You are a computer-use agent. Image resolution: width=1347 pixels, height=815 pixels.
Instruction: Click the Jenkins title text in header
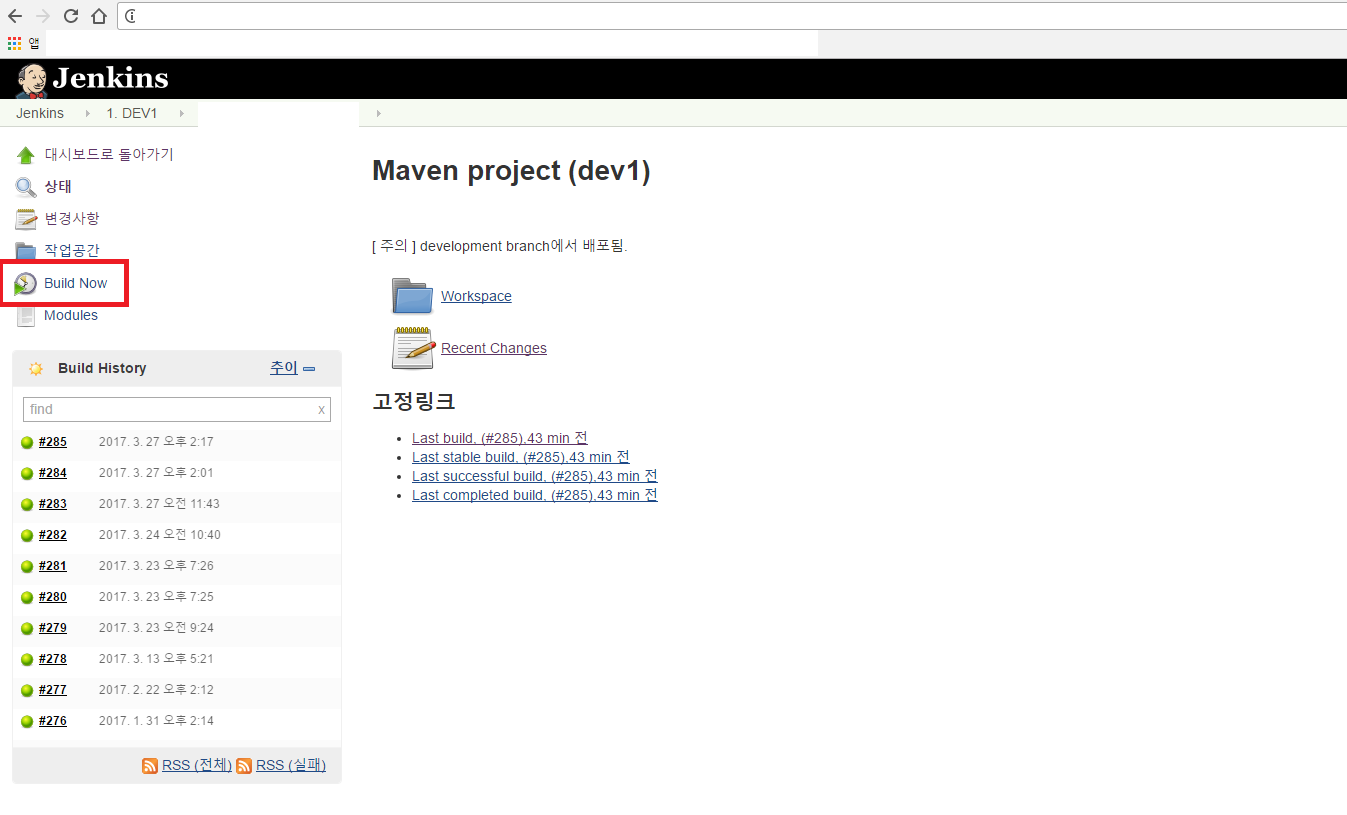pos(110,79)
